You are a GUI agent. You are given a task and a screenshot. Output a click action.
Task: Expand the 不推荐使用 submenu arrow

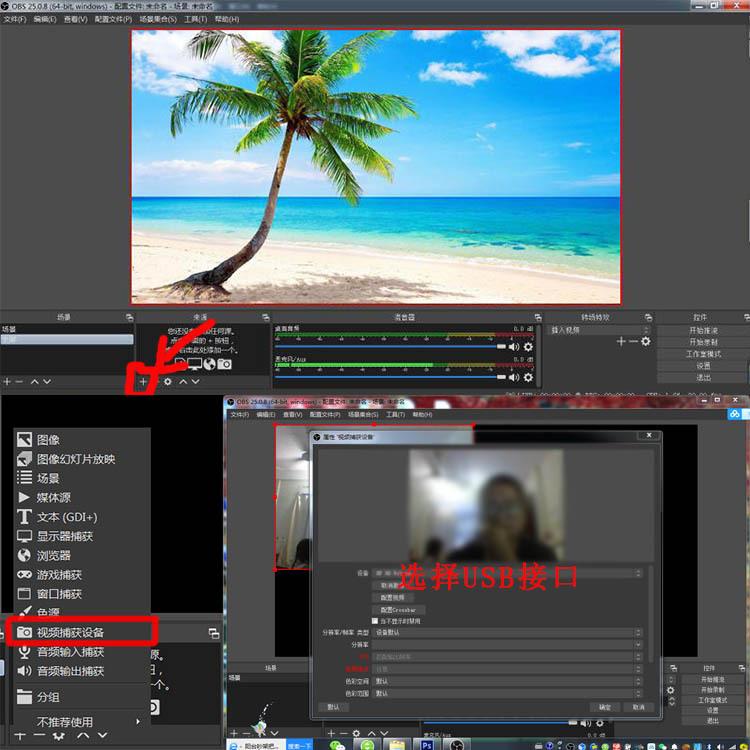pyautogui.click(x=138, y=721)
